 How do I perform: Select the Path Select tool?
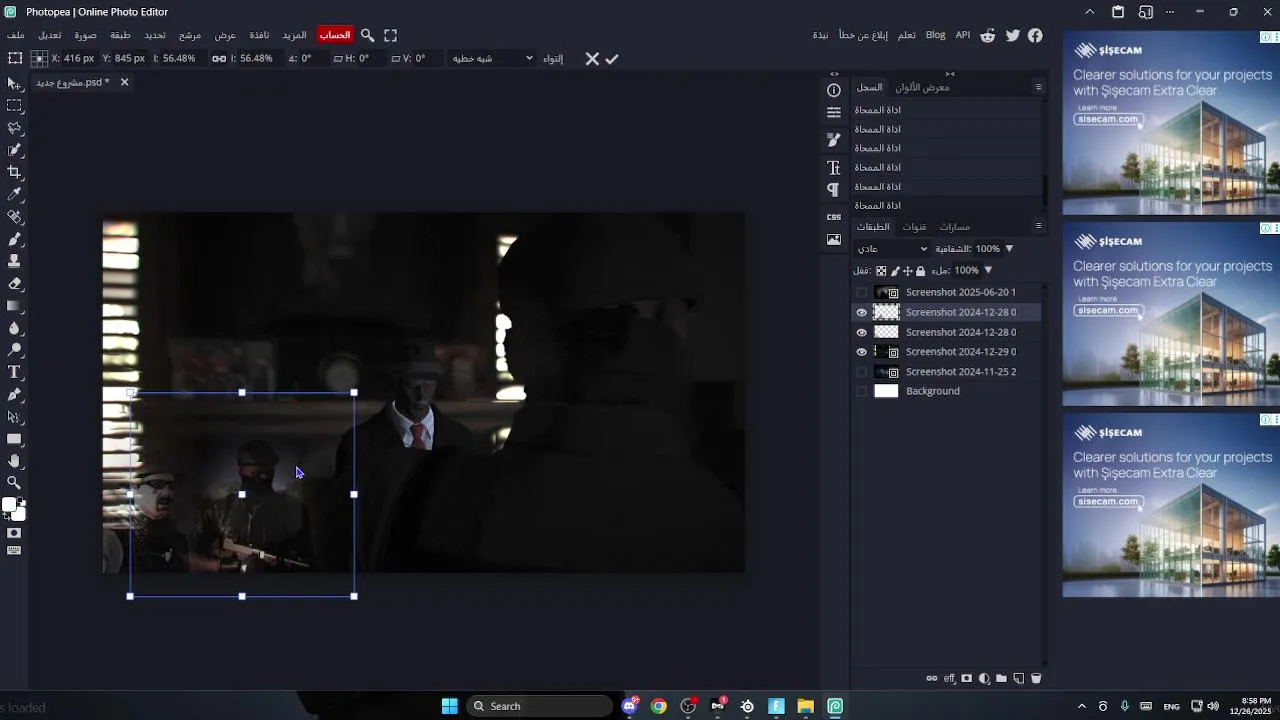coord(14,417)
